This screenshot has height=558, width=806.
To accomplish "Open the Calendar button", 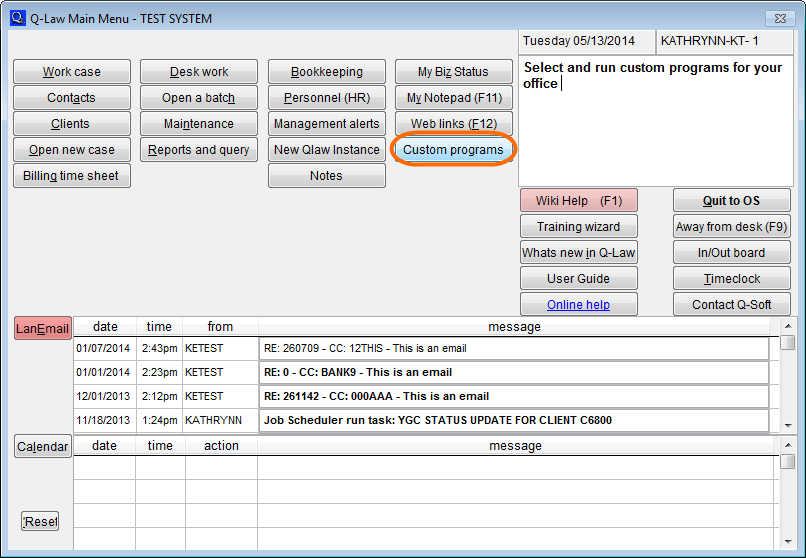I will 43,447.
